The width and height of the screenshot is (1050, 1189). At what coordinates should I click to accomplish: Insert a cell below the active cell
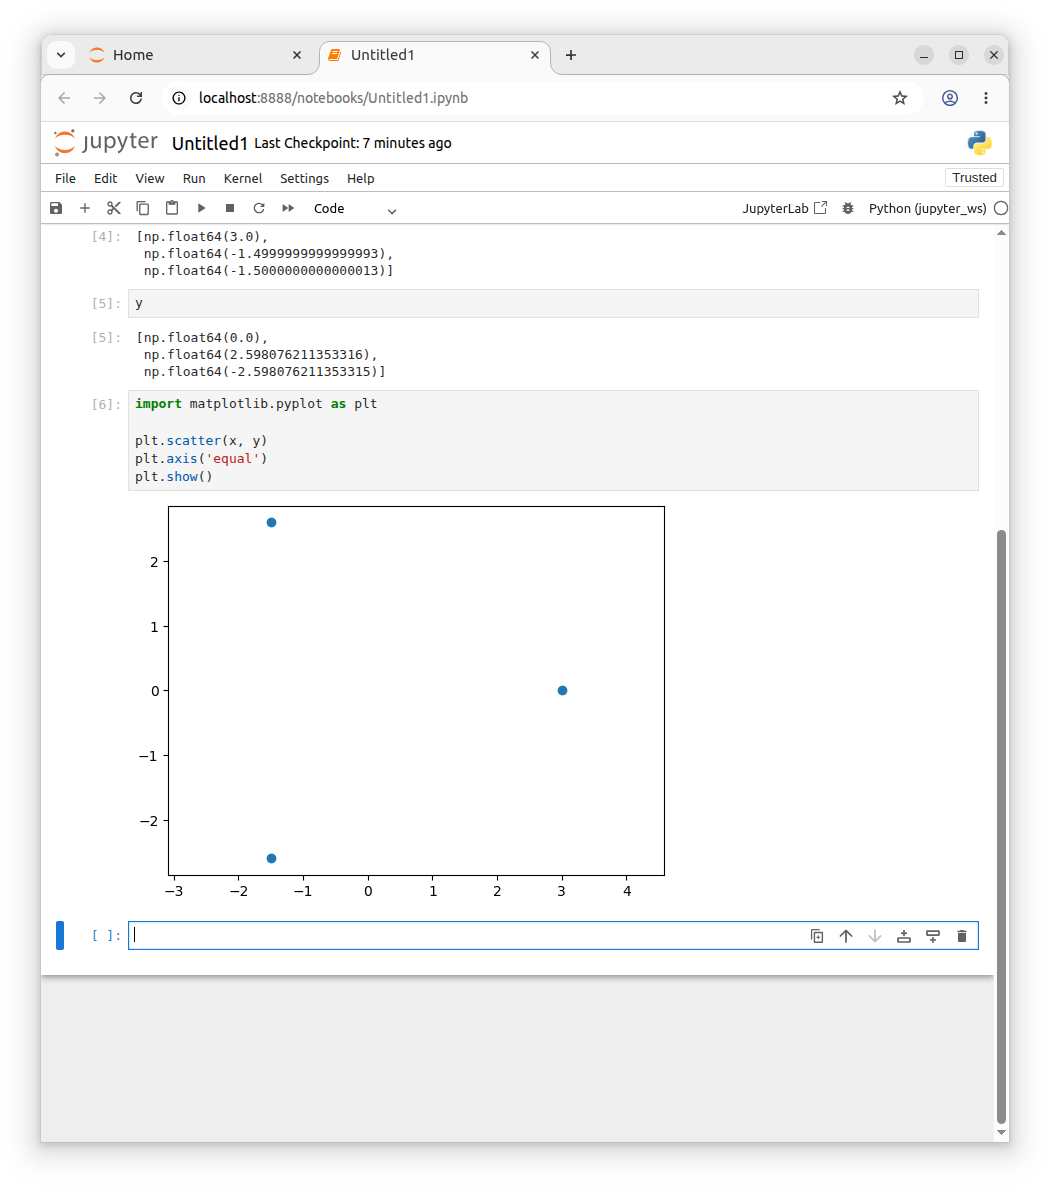tap(933, 936)
